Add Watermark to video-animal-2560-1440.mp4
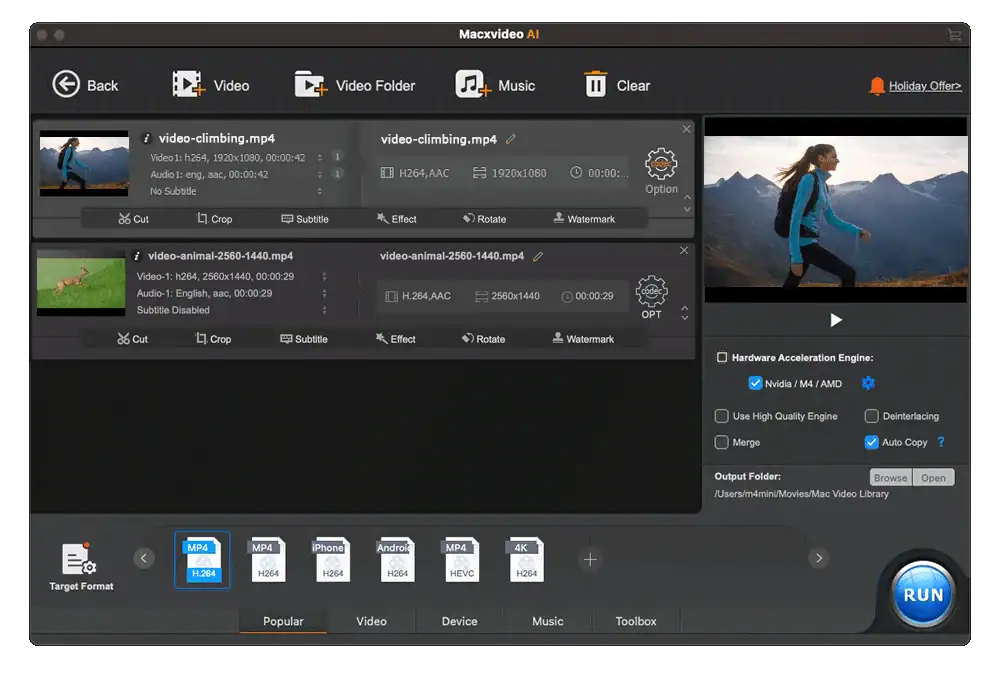 [x=583, y=339]
